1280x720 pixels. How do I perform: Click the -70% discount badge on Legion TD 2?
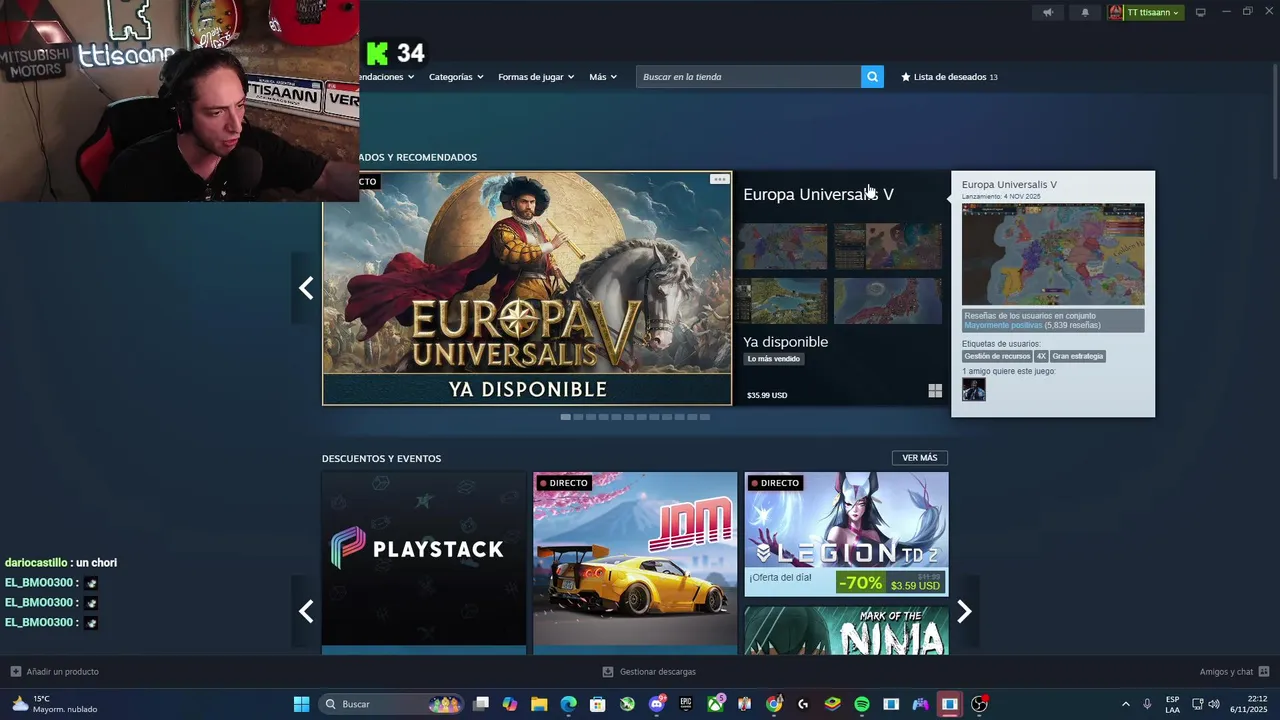[x=860, y=582]
